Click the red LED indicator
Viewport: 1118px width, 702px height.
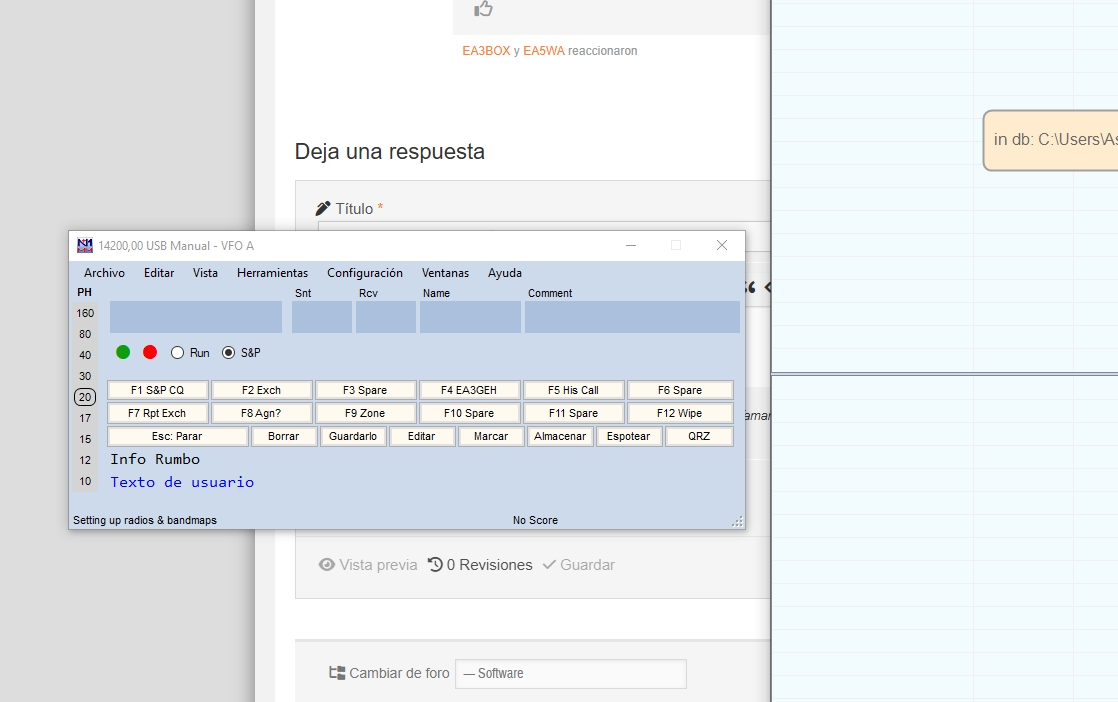(150, 352)
